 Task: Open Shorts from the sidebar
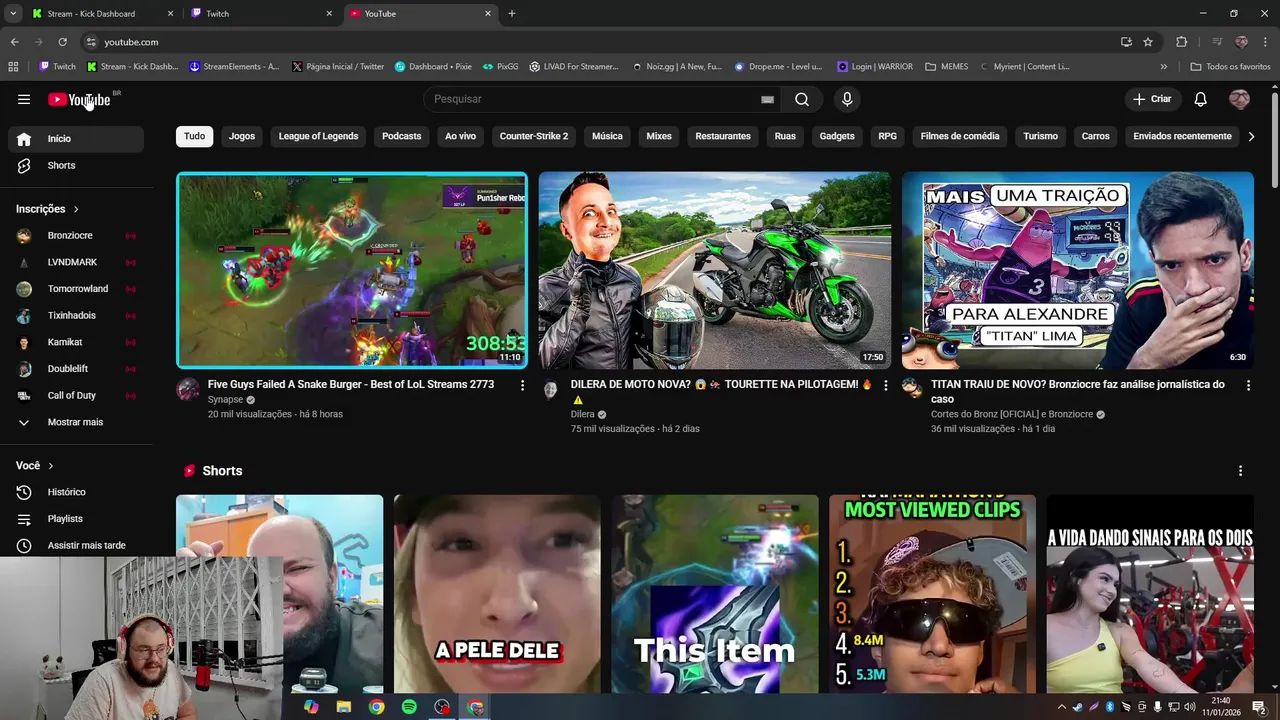point(76,165)
